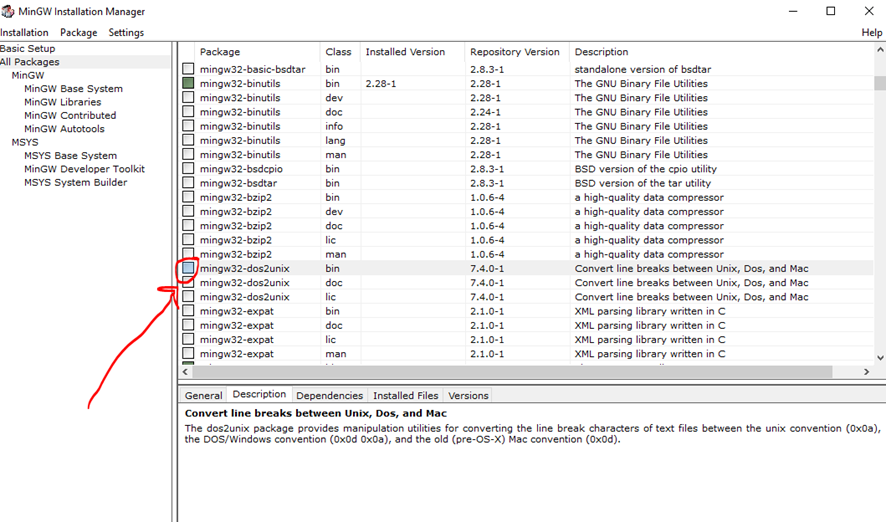
Task: Click the horizontal scrollbar right arrow
Action: 867,372
